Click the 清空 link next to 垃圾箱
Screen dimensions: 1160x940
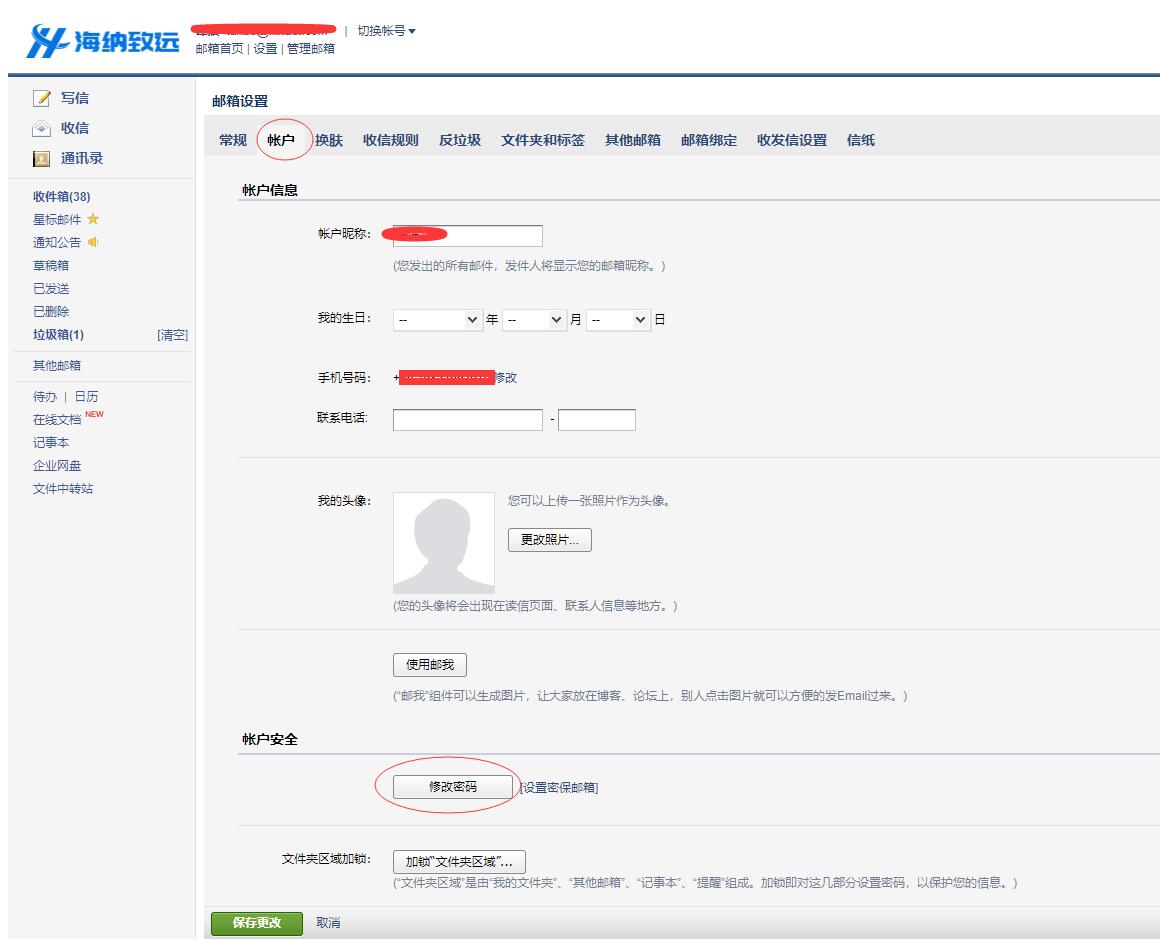(x=173, y=335)
